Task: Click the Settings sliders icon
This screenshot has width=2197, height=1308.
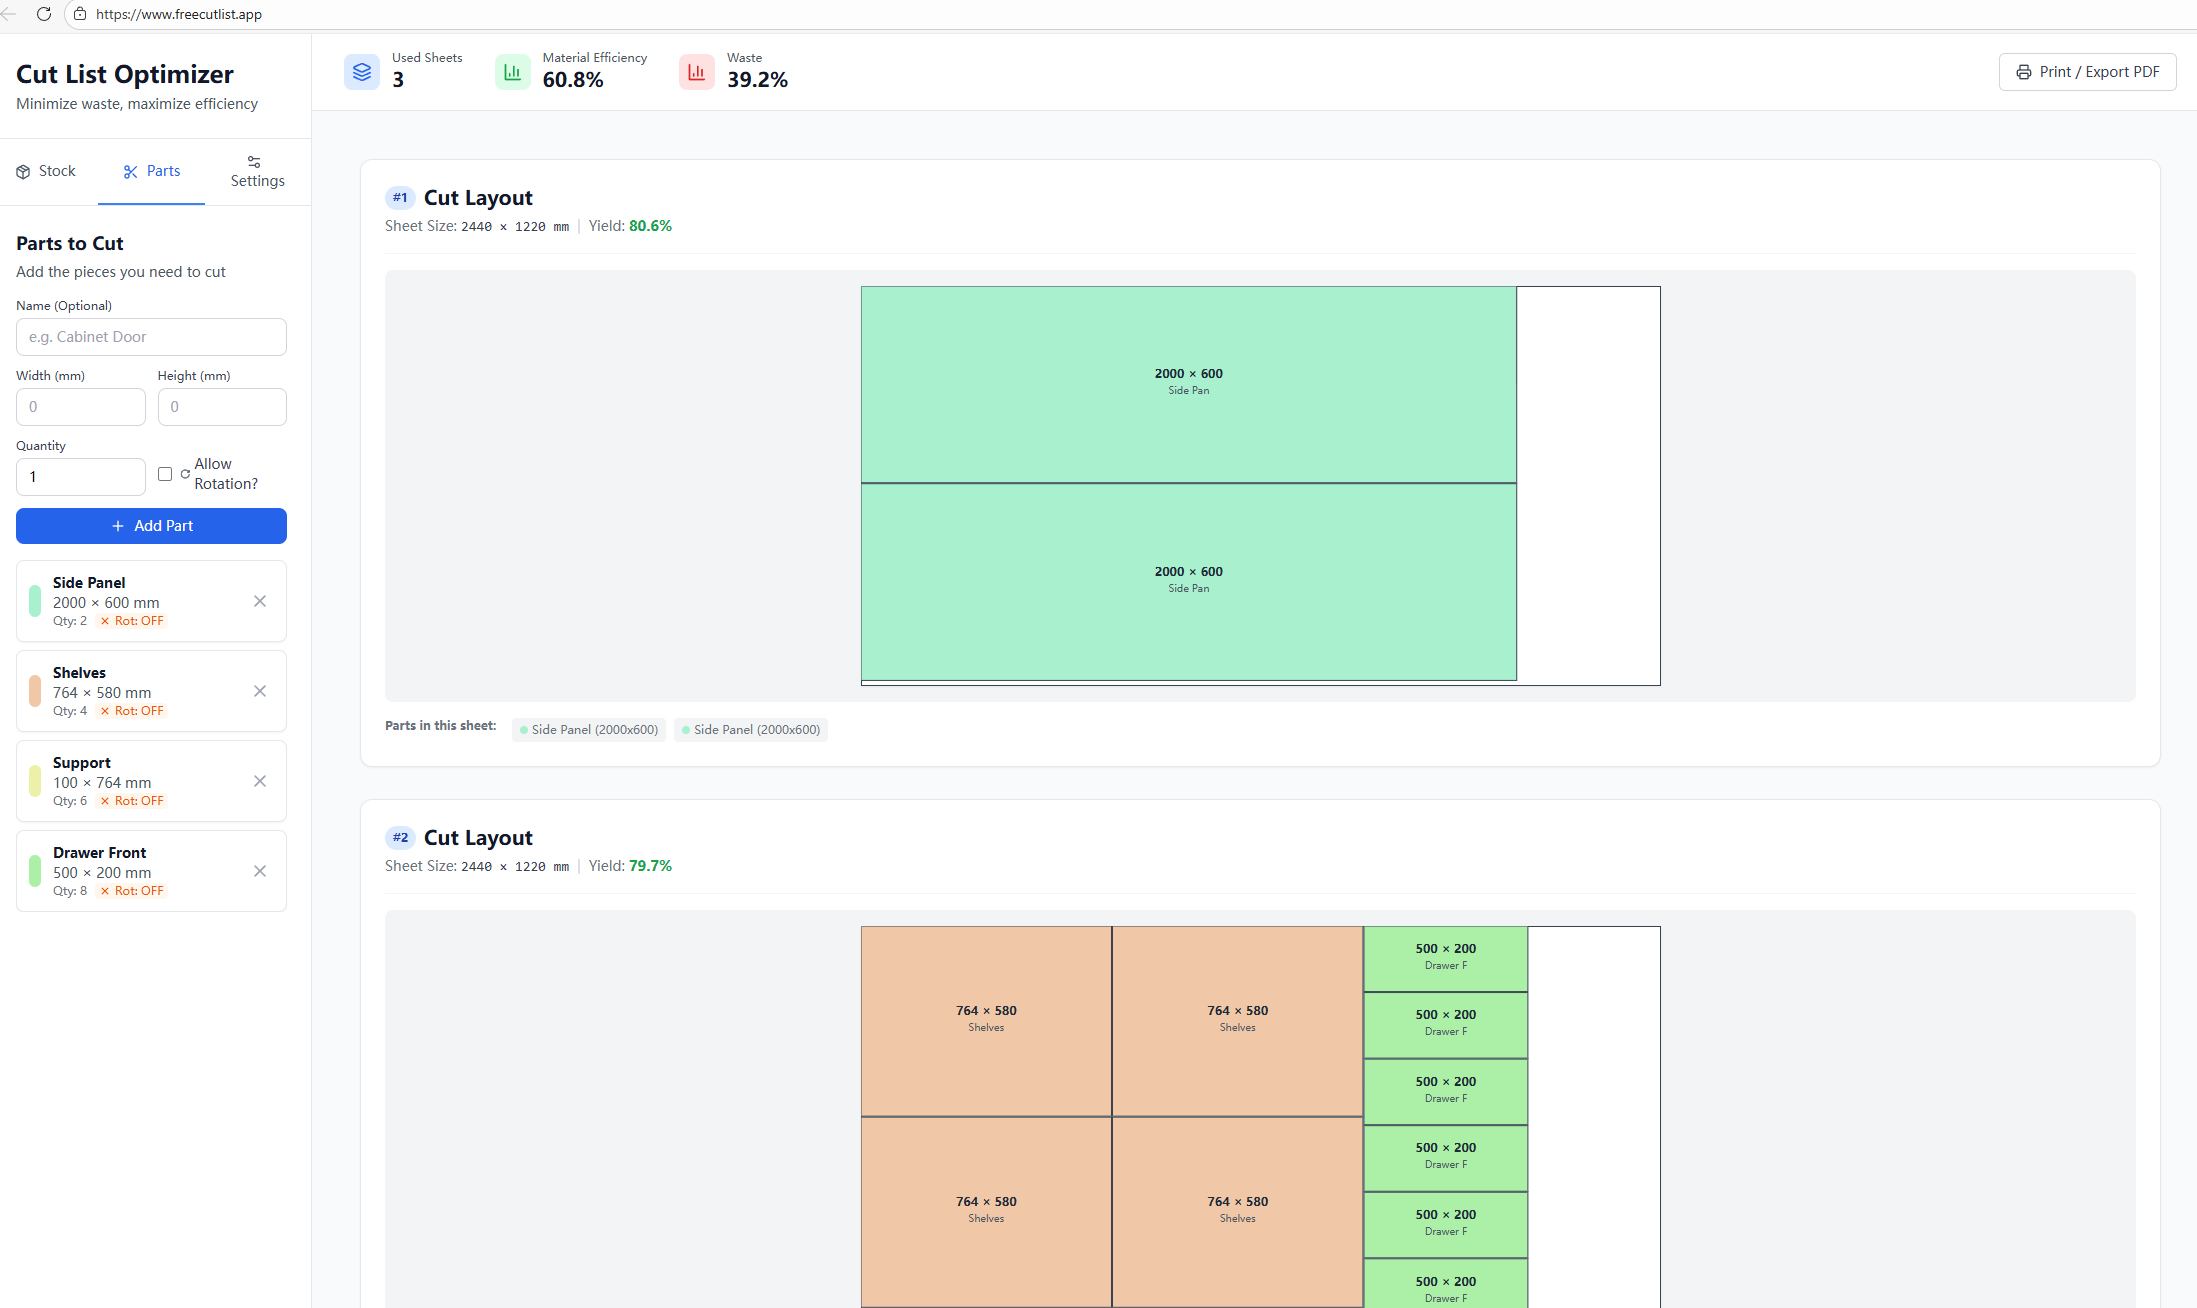Action: pyautogui.click(x=254, y=162)
